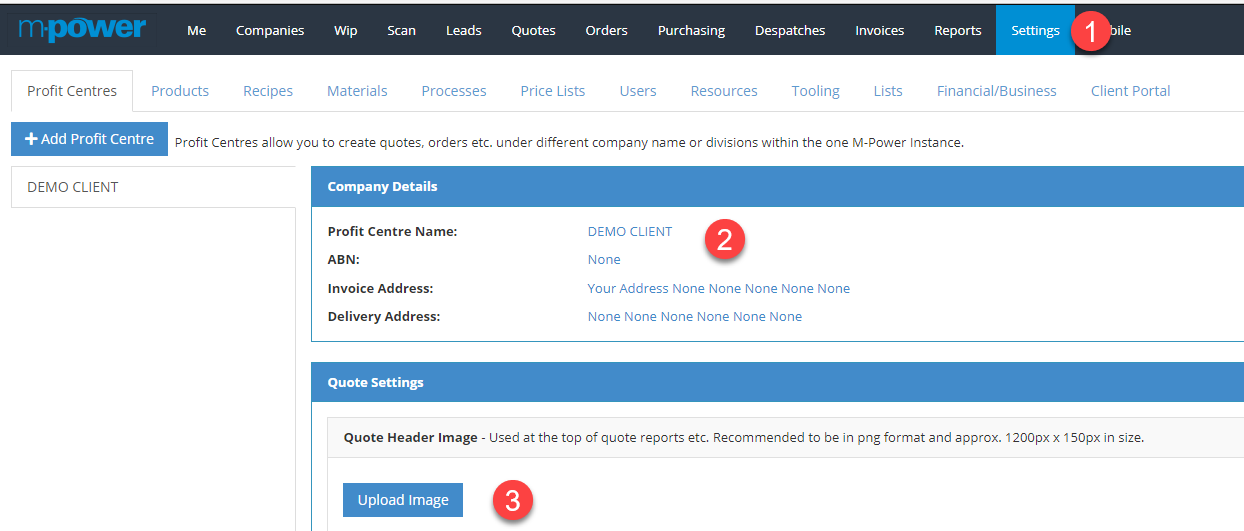Image resolution: width=1244 pixels, height=531 pixels.
Task: Edit the Invoice Address value
Action: (x=718, y=288)
